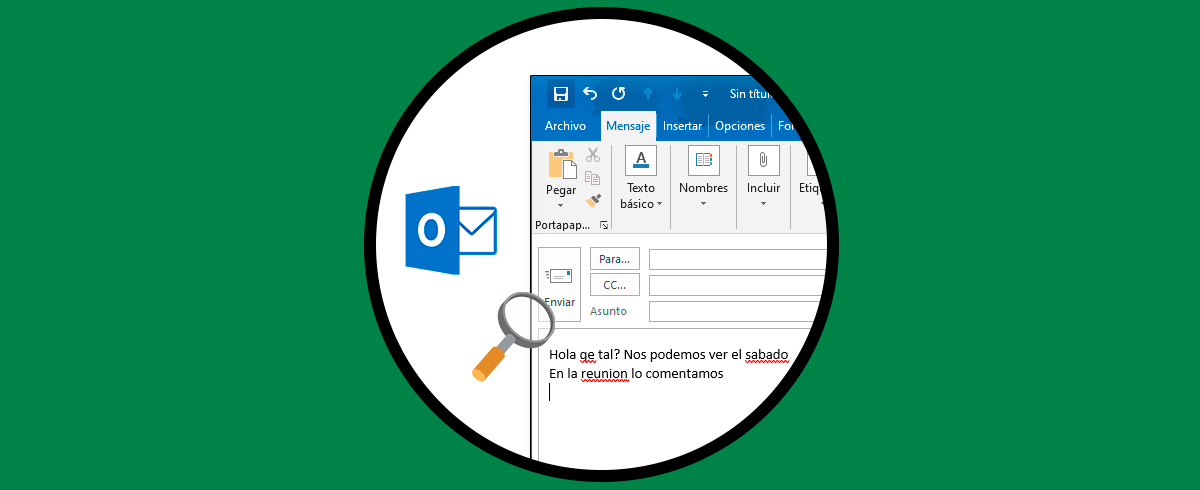Screen dimensions: 1200x490
Task: Click the Cut scissors icon
Action: coord(593,155)
